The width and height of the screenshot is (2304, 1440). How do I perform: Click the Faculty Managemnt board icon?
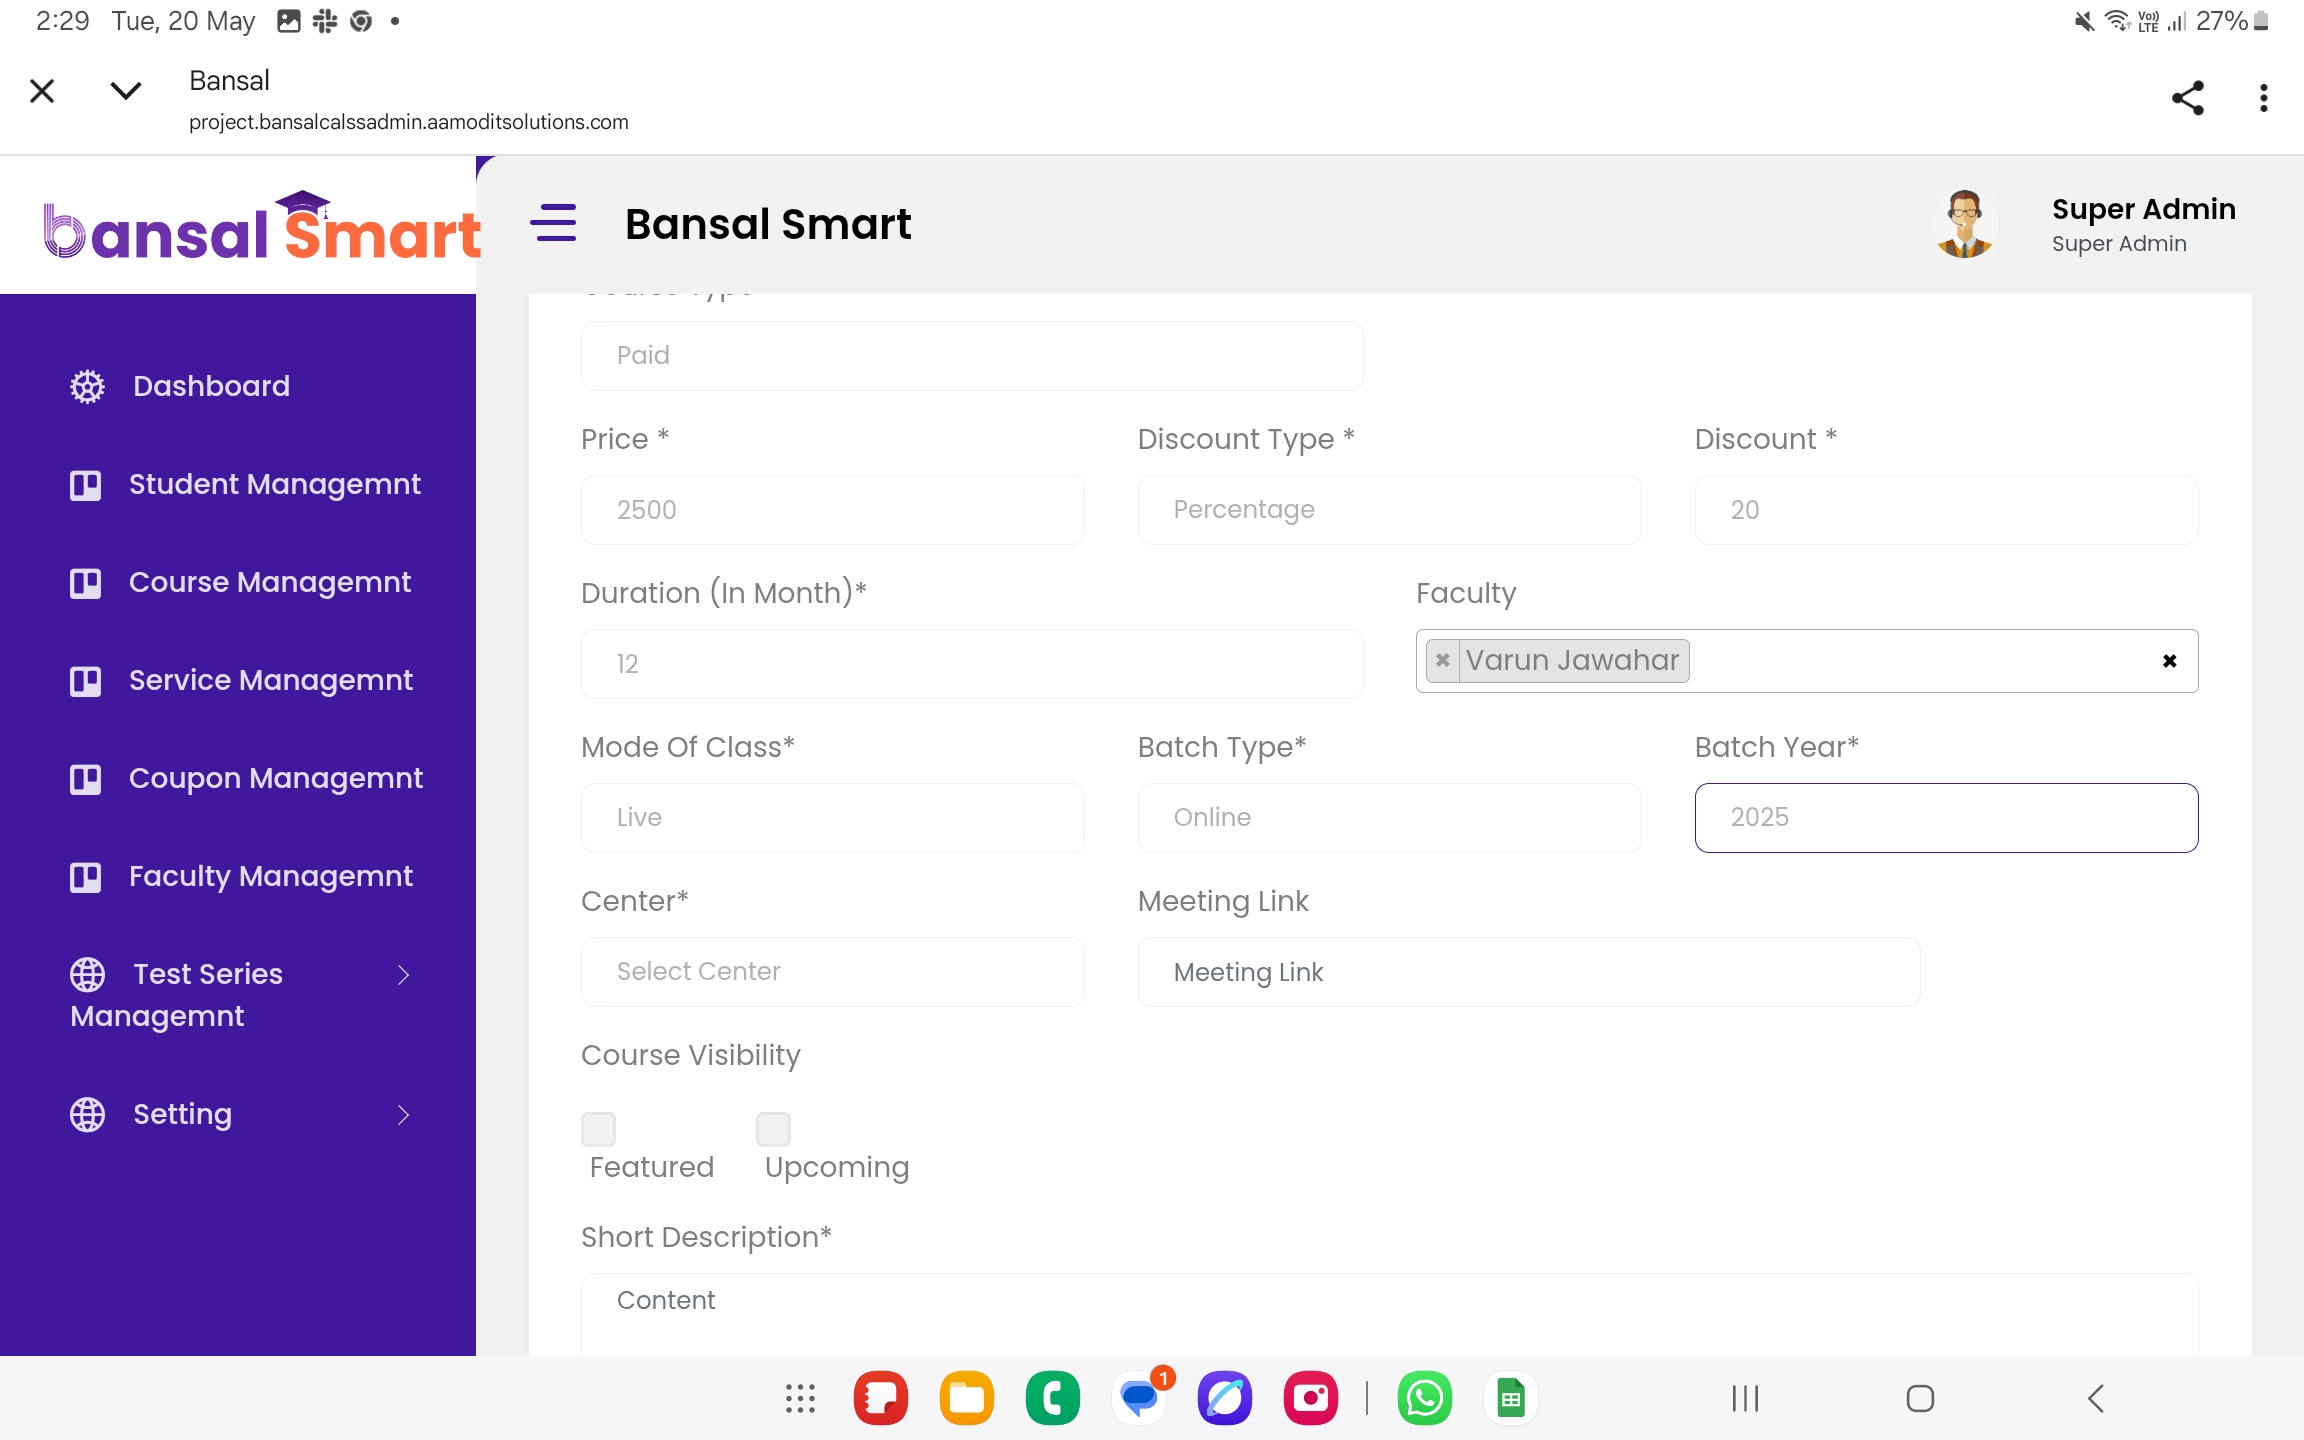pyautogui.click(x=85, y=877)
